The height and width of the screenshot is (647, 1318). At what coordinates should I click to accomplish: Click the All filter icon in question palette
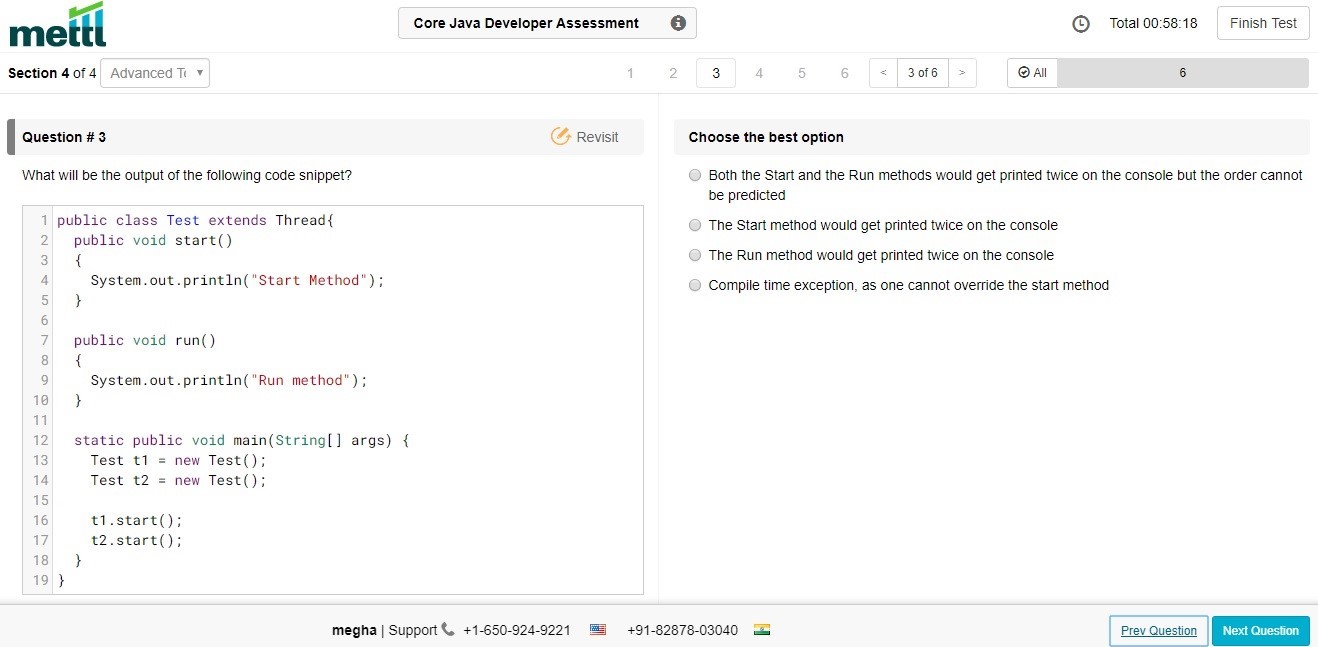tap(1023, 72)
